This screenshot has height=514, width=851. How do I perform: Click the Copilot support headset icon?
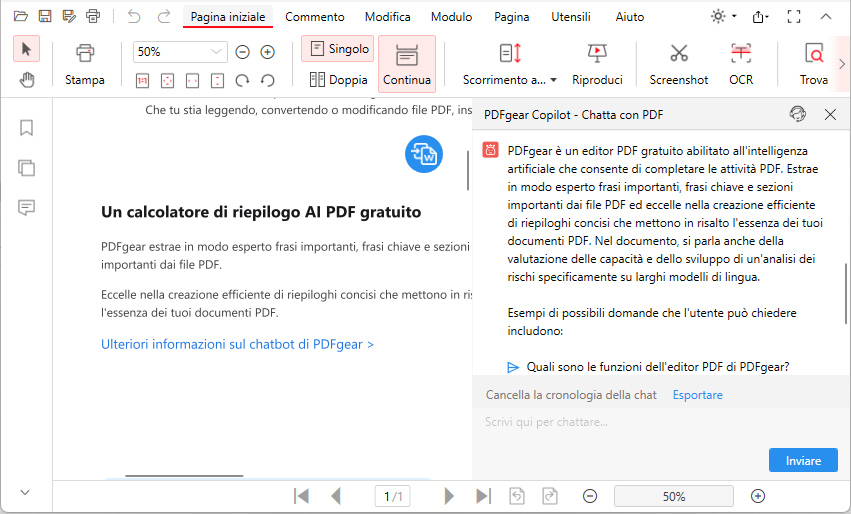coord(797,114)
